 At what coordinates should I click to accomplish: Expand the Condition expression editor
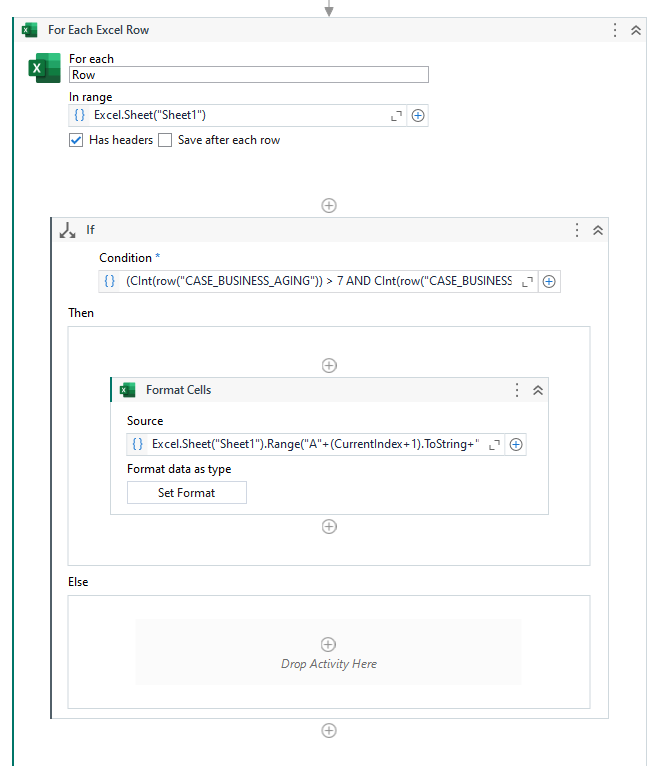[527, 282]
